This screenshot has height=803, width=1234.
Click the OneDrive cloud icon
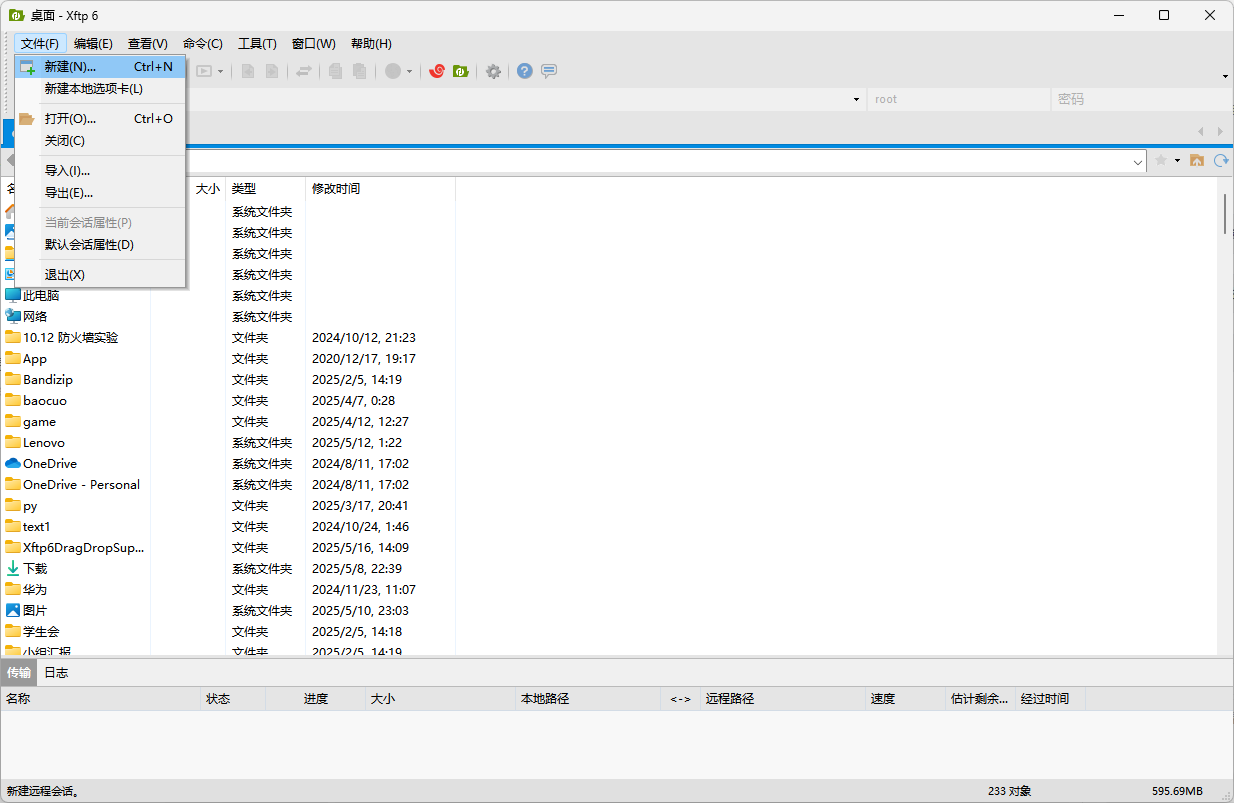point(13,464)
